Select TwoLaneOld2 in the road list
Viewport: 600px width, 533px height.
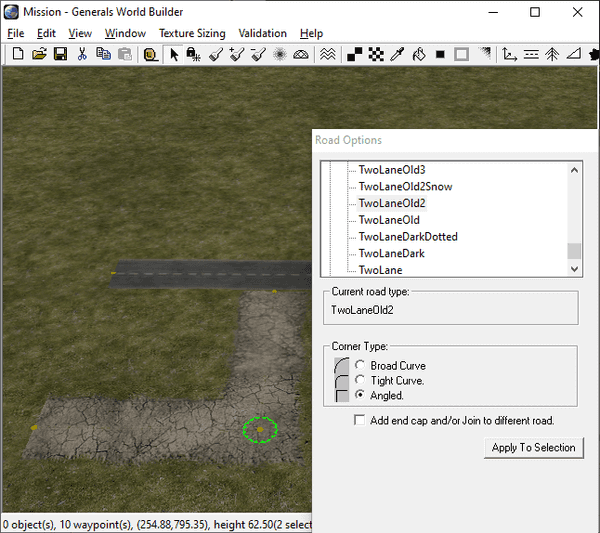pyautogui.click(x=392, y=203)
